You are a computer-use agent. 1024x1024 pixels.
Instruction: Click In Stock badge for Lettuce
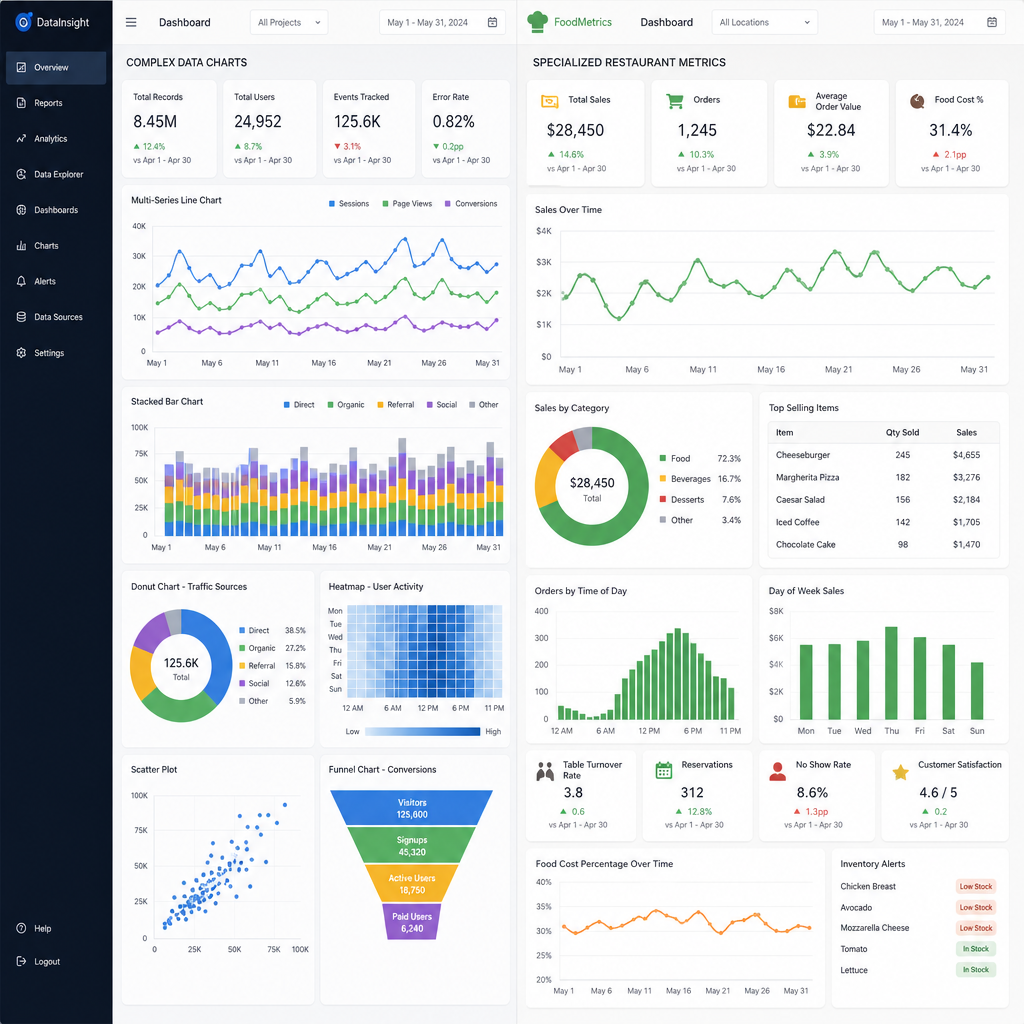click(x=976, y=970)
